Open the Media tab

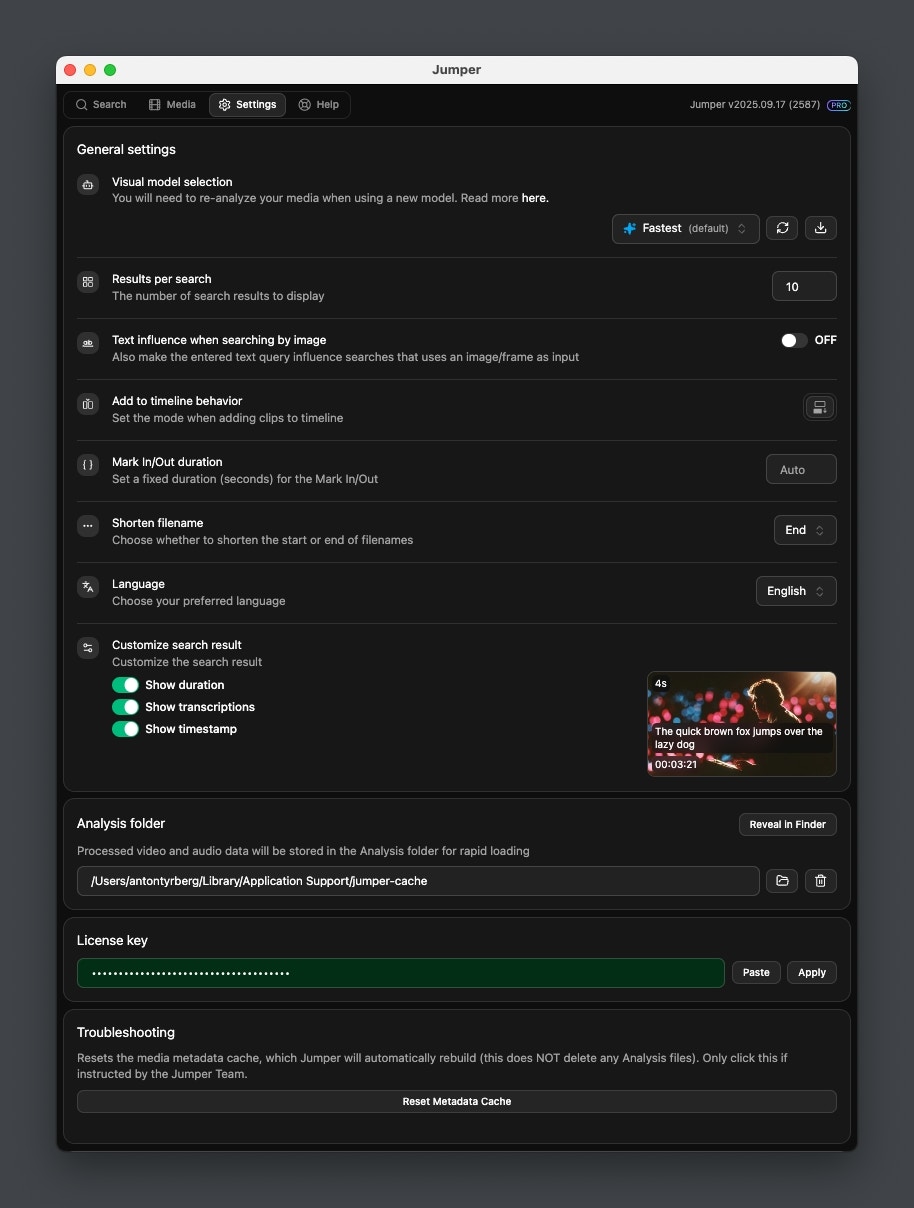[x=172, y=105]
